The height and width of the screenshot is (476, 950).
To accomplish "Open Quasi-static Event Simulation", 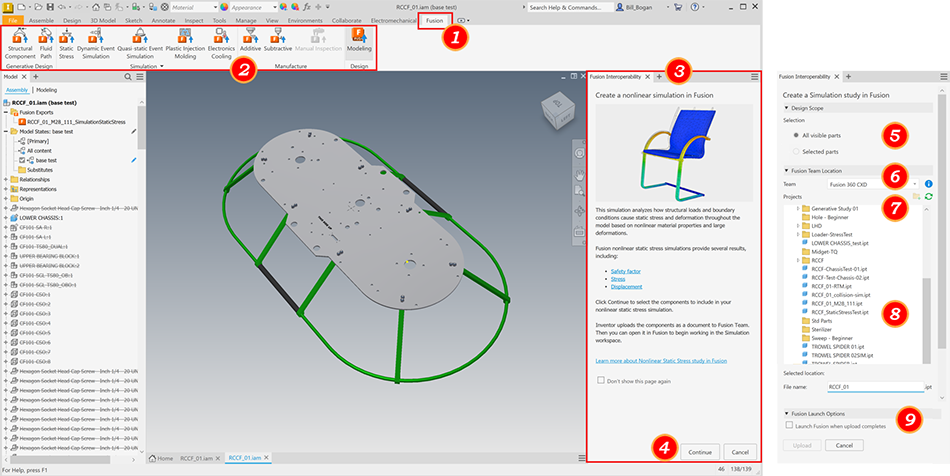I will pos(140,43).
